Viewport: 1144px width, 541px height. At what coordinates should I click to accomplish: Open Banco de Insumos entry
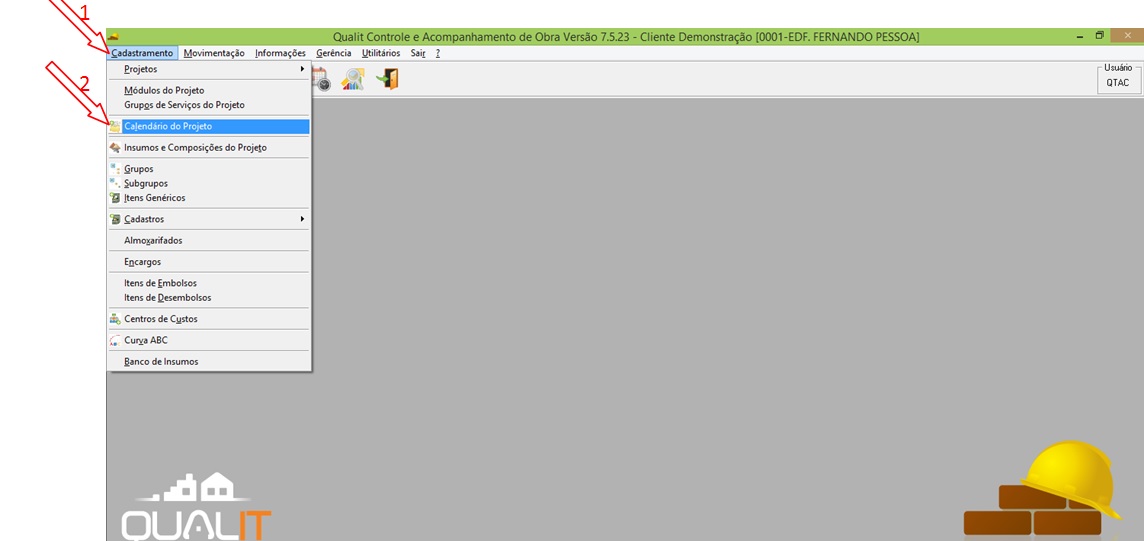[209, 362]
